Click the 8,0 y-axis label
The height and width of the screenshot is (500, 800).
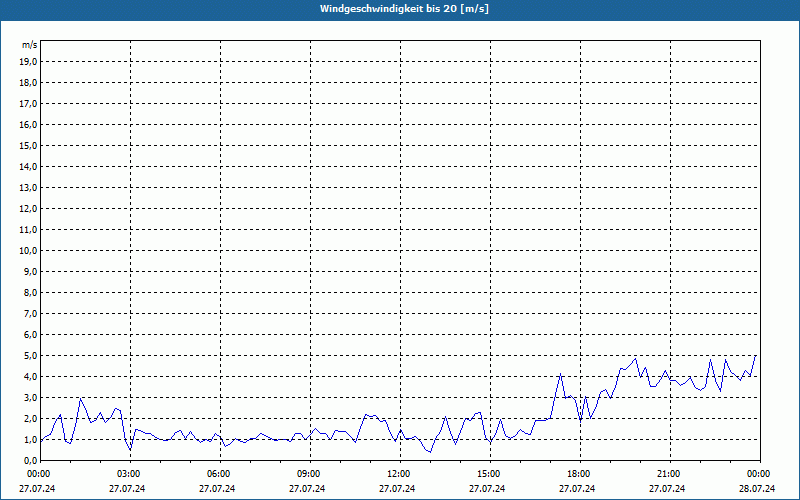(x=31, y=292)
